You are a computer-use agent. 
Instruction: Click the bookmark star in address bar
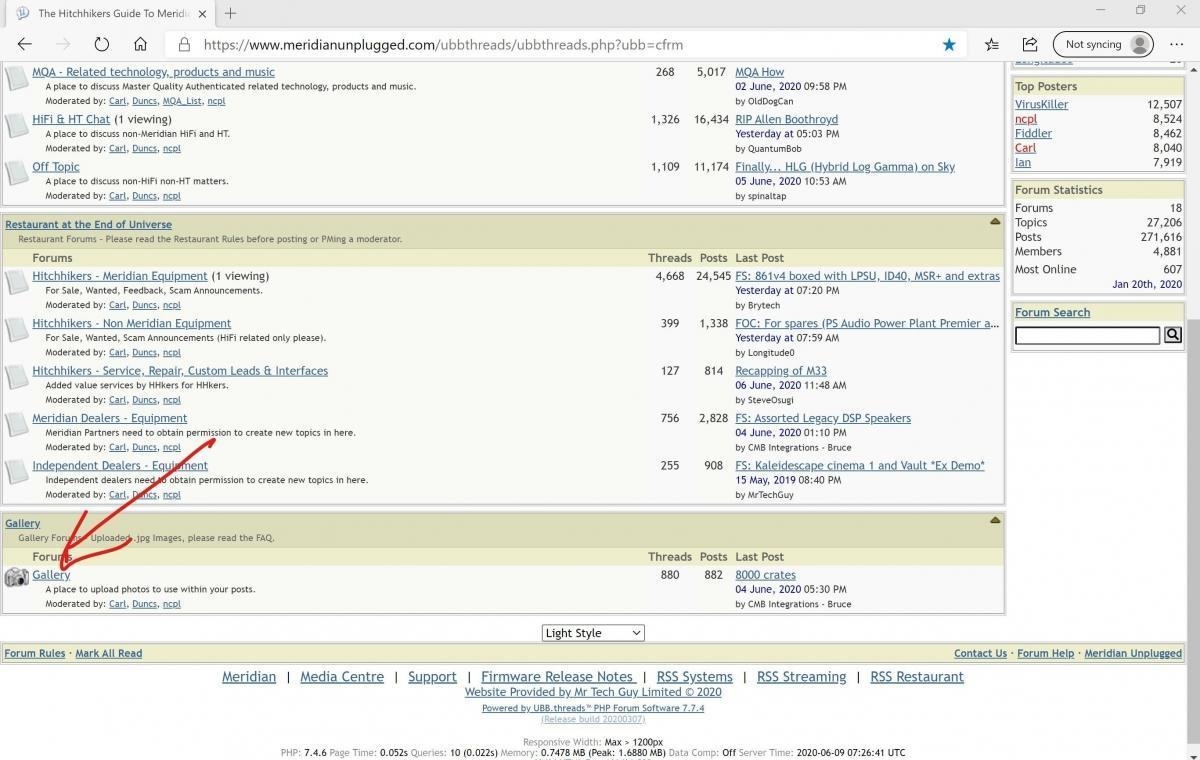coord(949,44)
